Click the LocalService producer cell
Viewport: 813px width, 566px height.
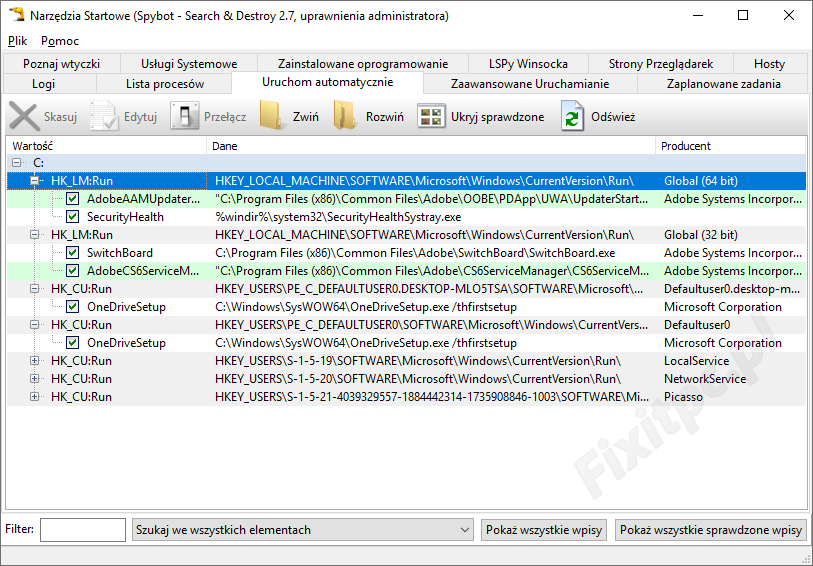(x=696, y=361)
